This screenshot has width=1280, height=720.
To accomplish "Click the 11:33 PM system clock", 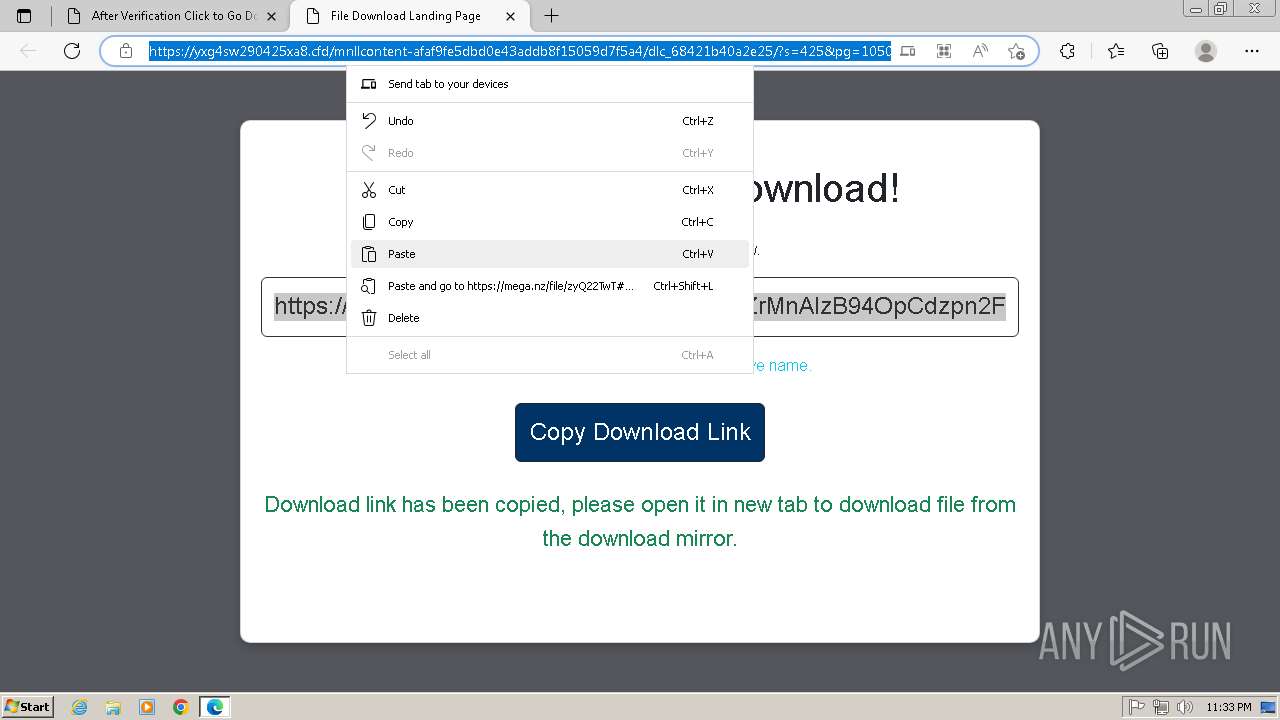I will (x=1229, y=707).
